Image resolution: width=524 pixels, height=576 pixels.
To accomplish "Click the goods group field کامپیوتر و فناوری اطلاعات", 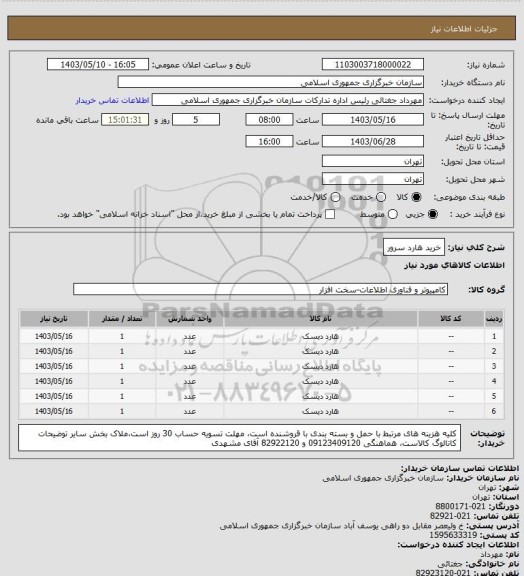I will tap(260, 289).
